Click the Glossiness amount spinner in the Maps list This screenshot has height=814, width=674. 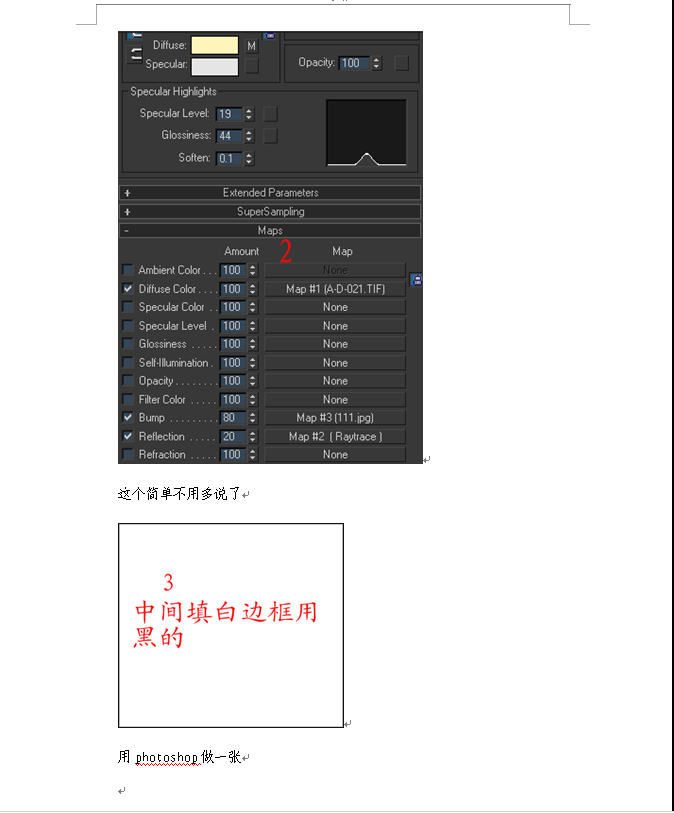pyautogui.click(x=252, y=344)
